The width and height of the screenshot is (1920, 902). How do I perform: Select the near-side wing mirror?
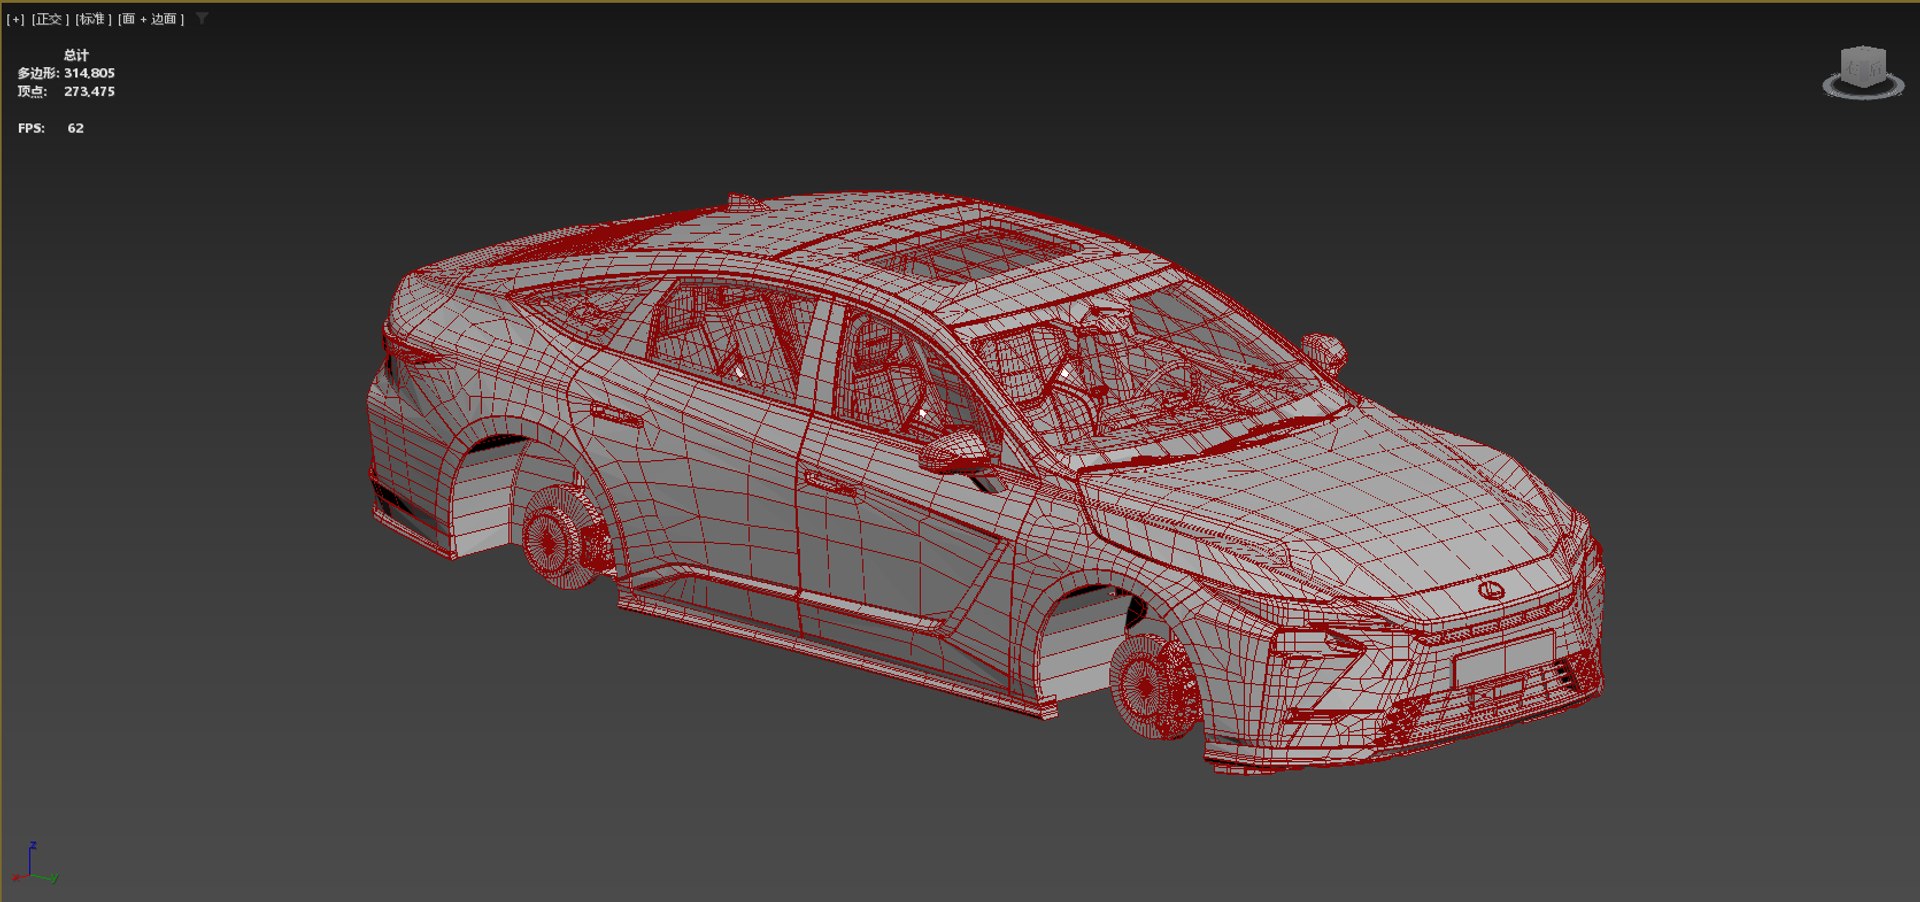pos(956,452)
